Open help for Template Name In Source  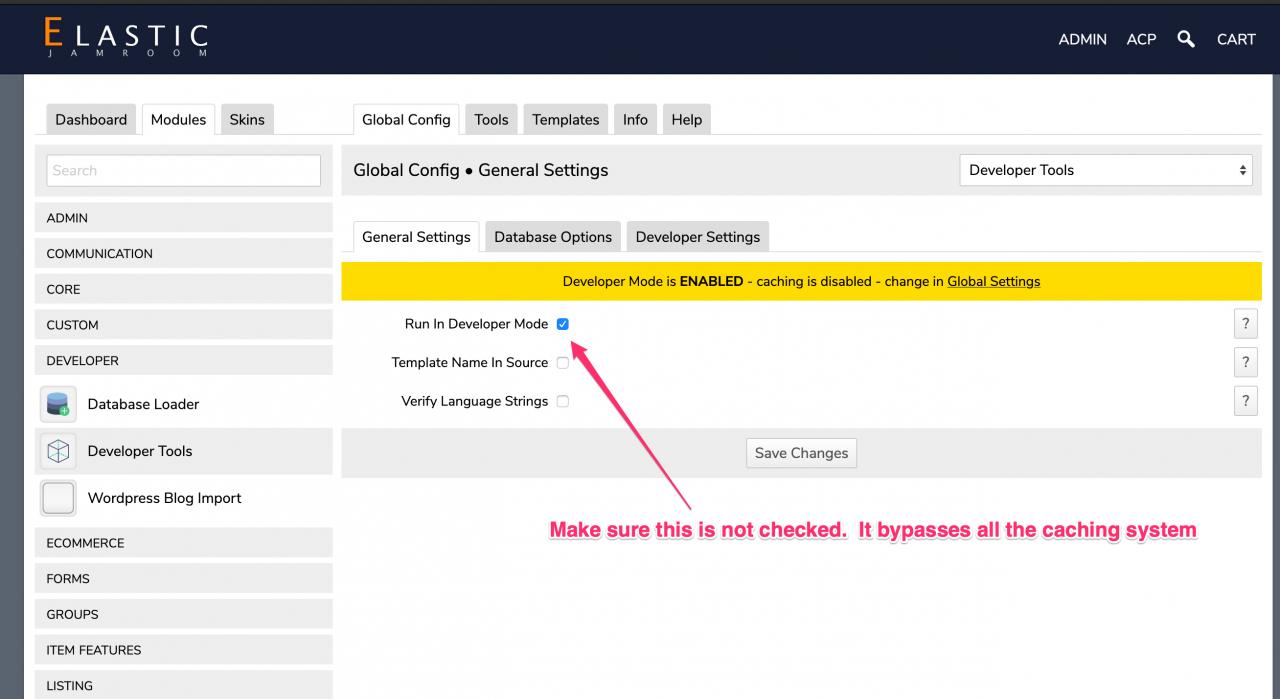point(1245,362)
